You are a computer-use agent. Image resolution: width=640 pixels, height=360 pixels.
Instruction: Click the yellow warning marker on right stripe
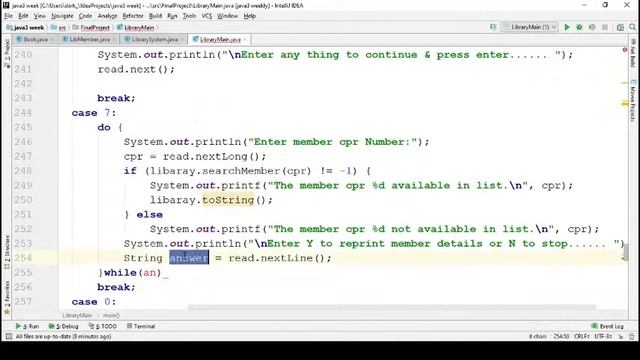[x=624, y=104]
